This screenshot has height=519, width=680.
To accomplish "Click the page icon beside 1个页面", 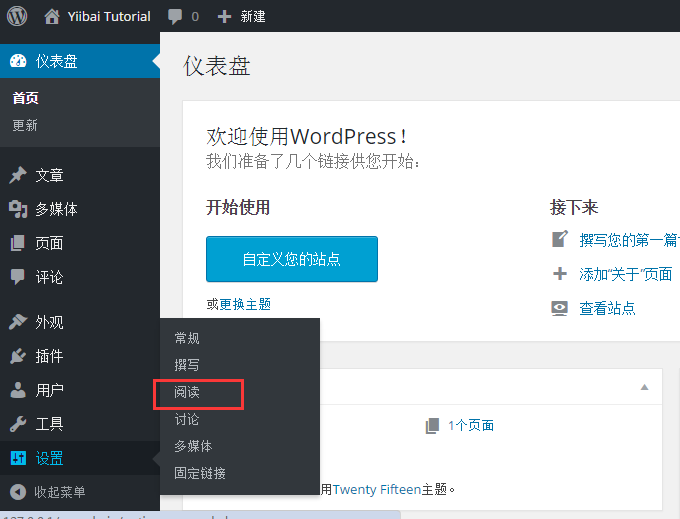I will 432,426.
